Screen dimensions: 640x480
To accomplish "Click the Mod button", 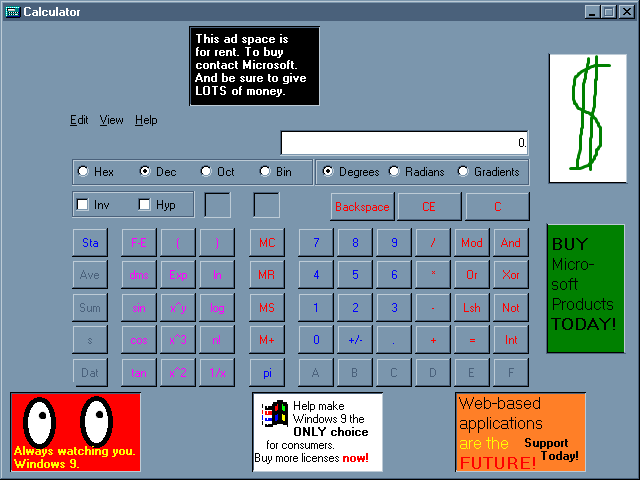I will tap(472, 242).
